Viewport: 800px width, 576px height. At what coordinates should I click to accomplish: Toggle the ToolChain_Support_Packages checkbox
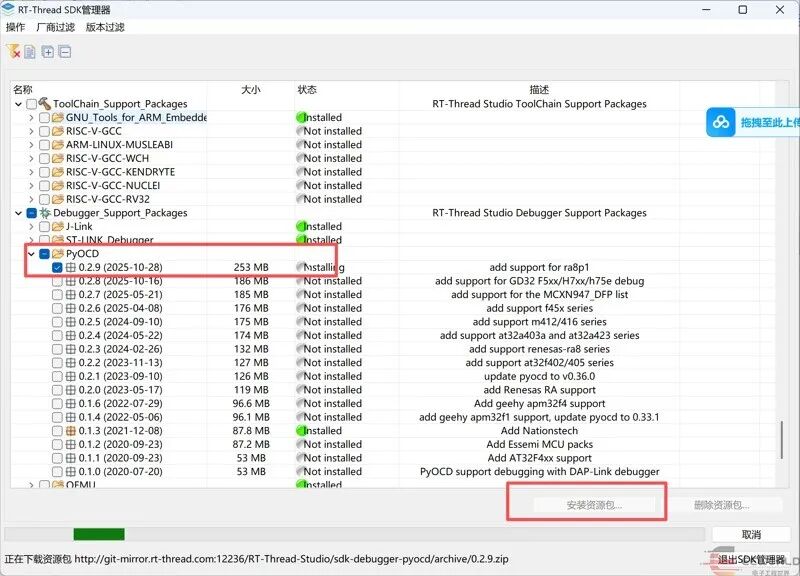coord(32,104)
